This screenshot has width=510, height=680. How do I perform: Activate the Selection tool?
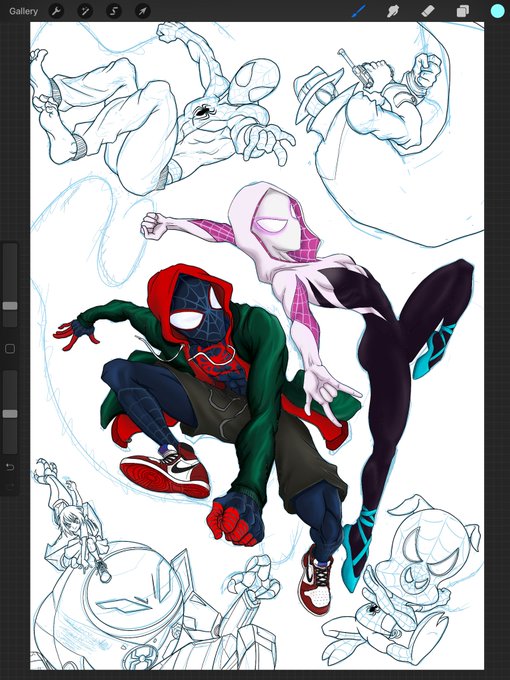[x=114, y=11]
